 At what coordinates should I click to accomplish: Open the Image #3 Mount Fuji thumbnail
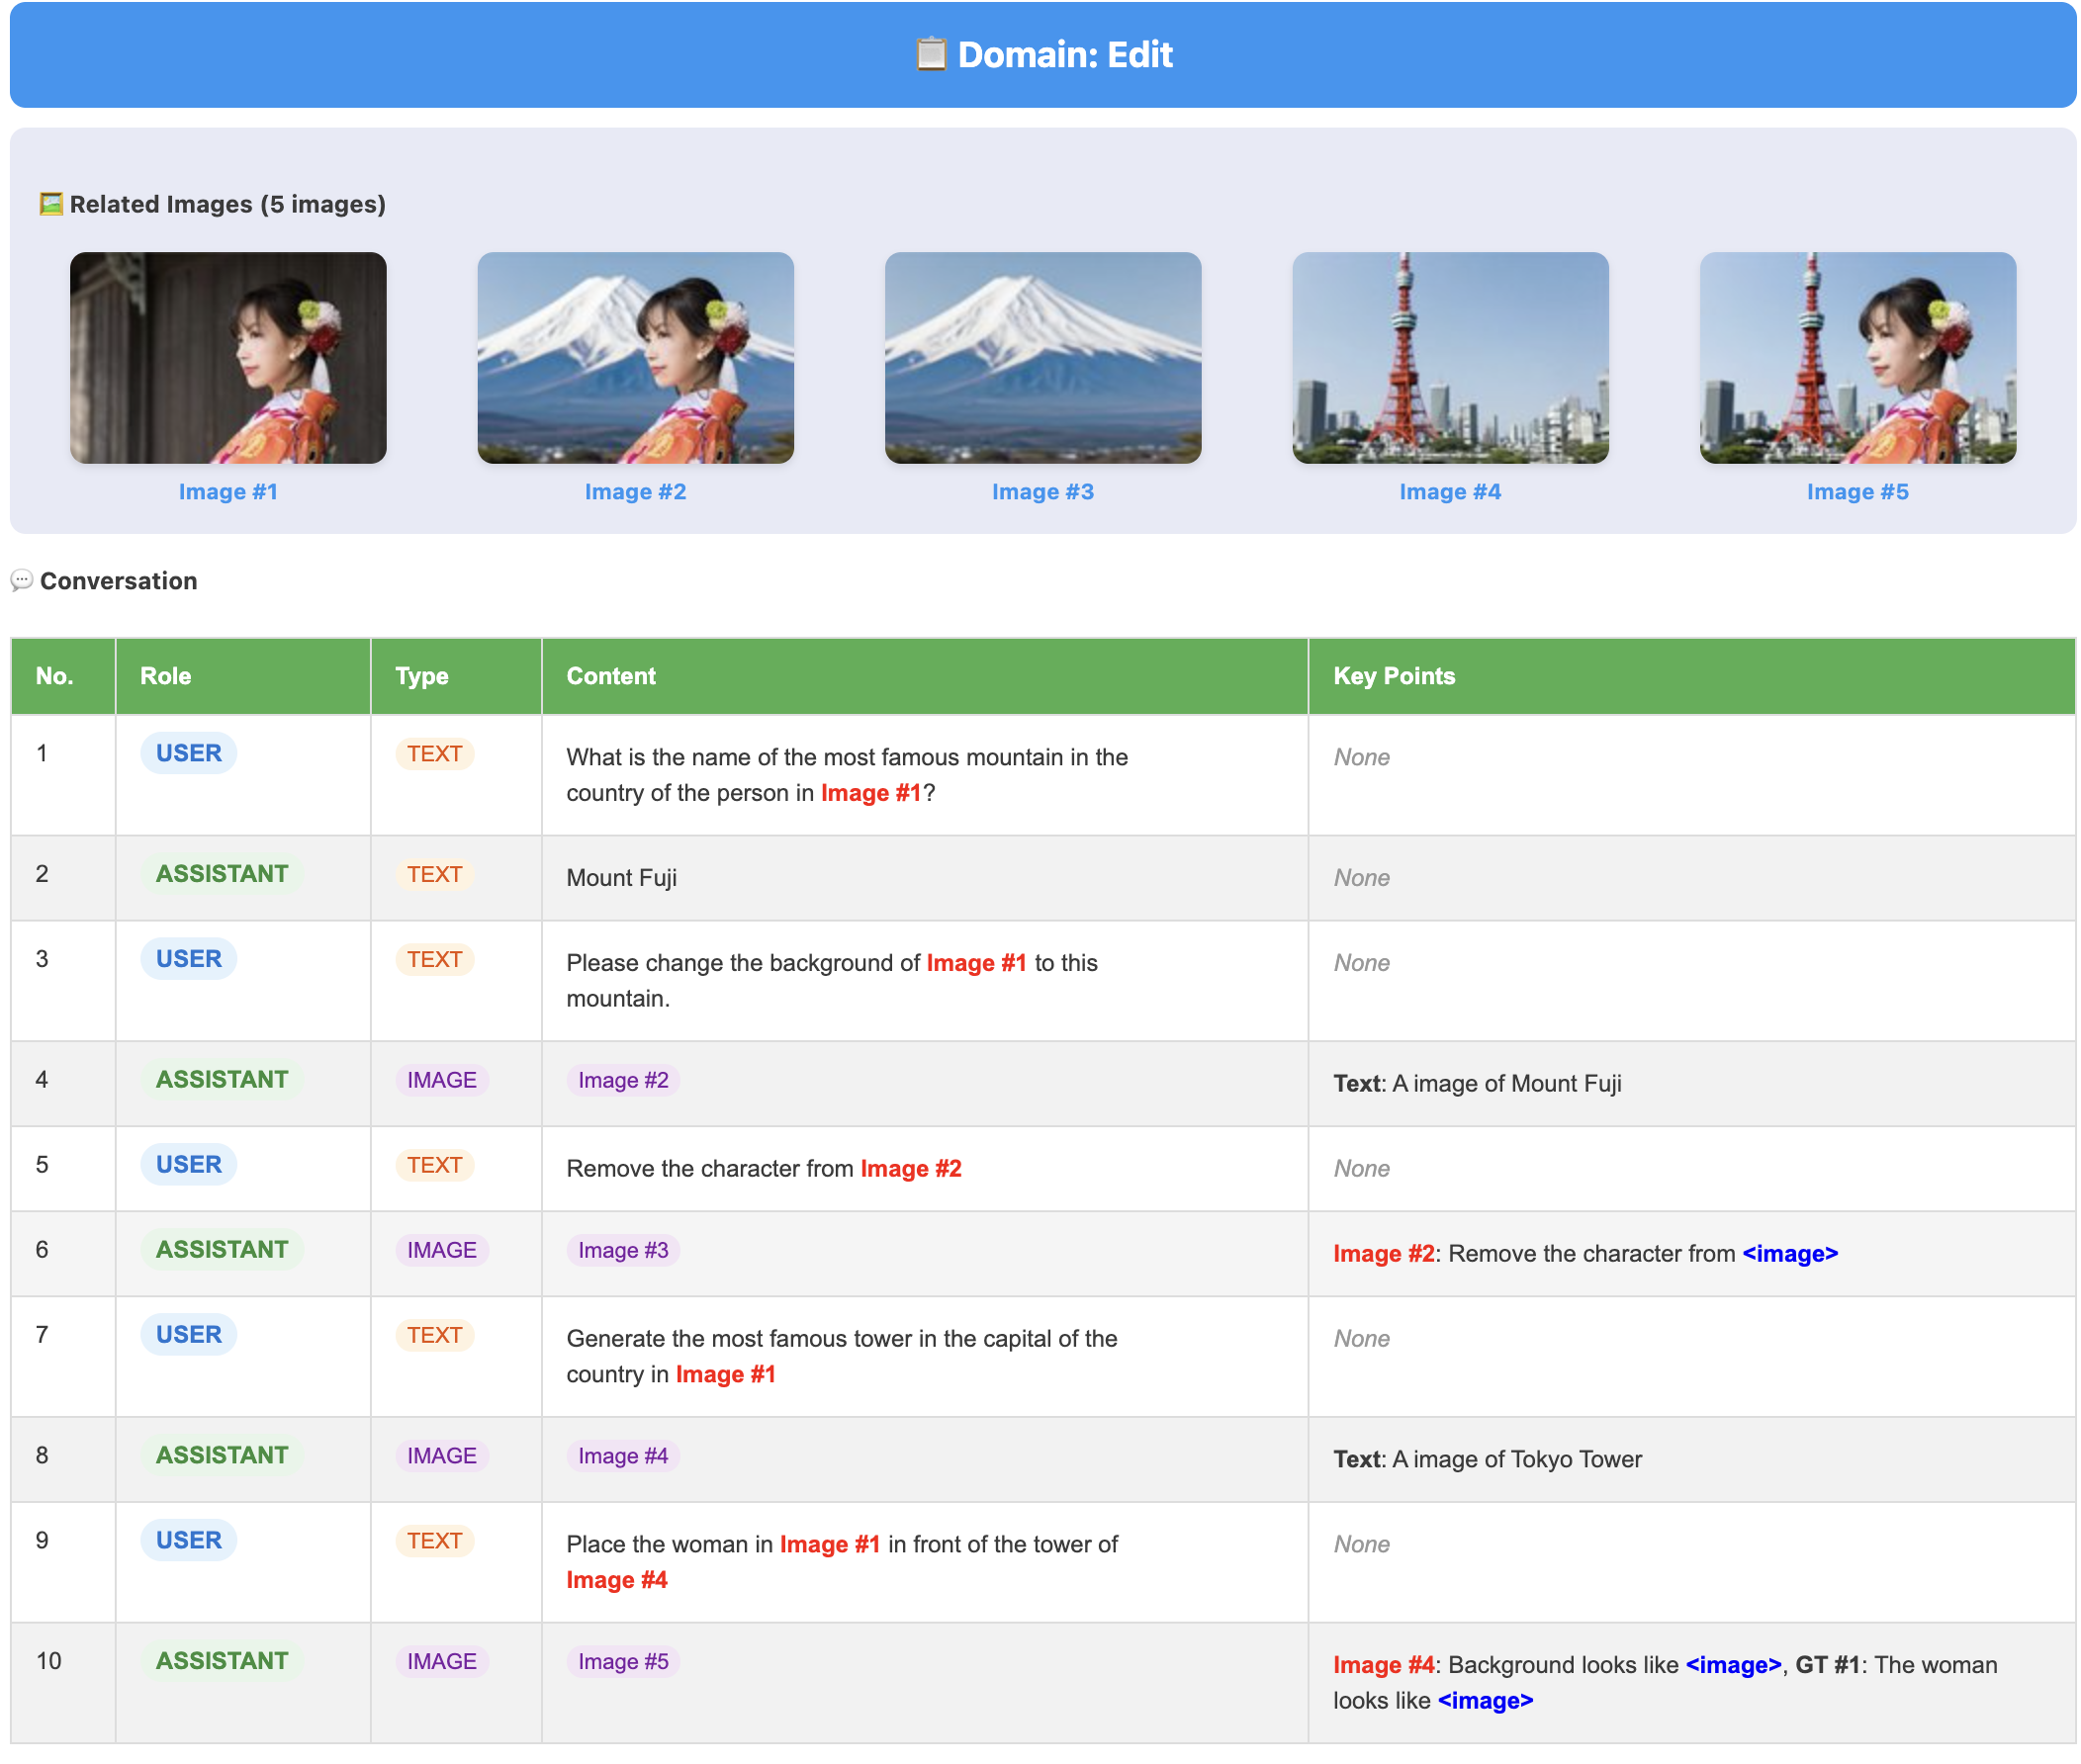tap(1042, 357)
